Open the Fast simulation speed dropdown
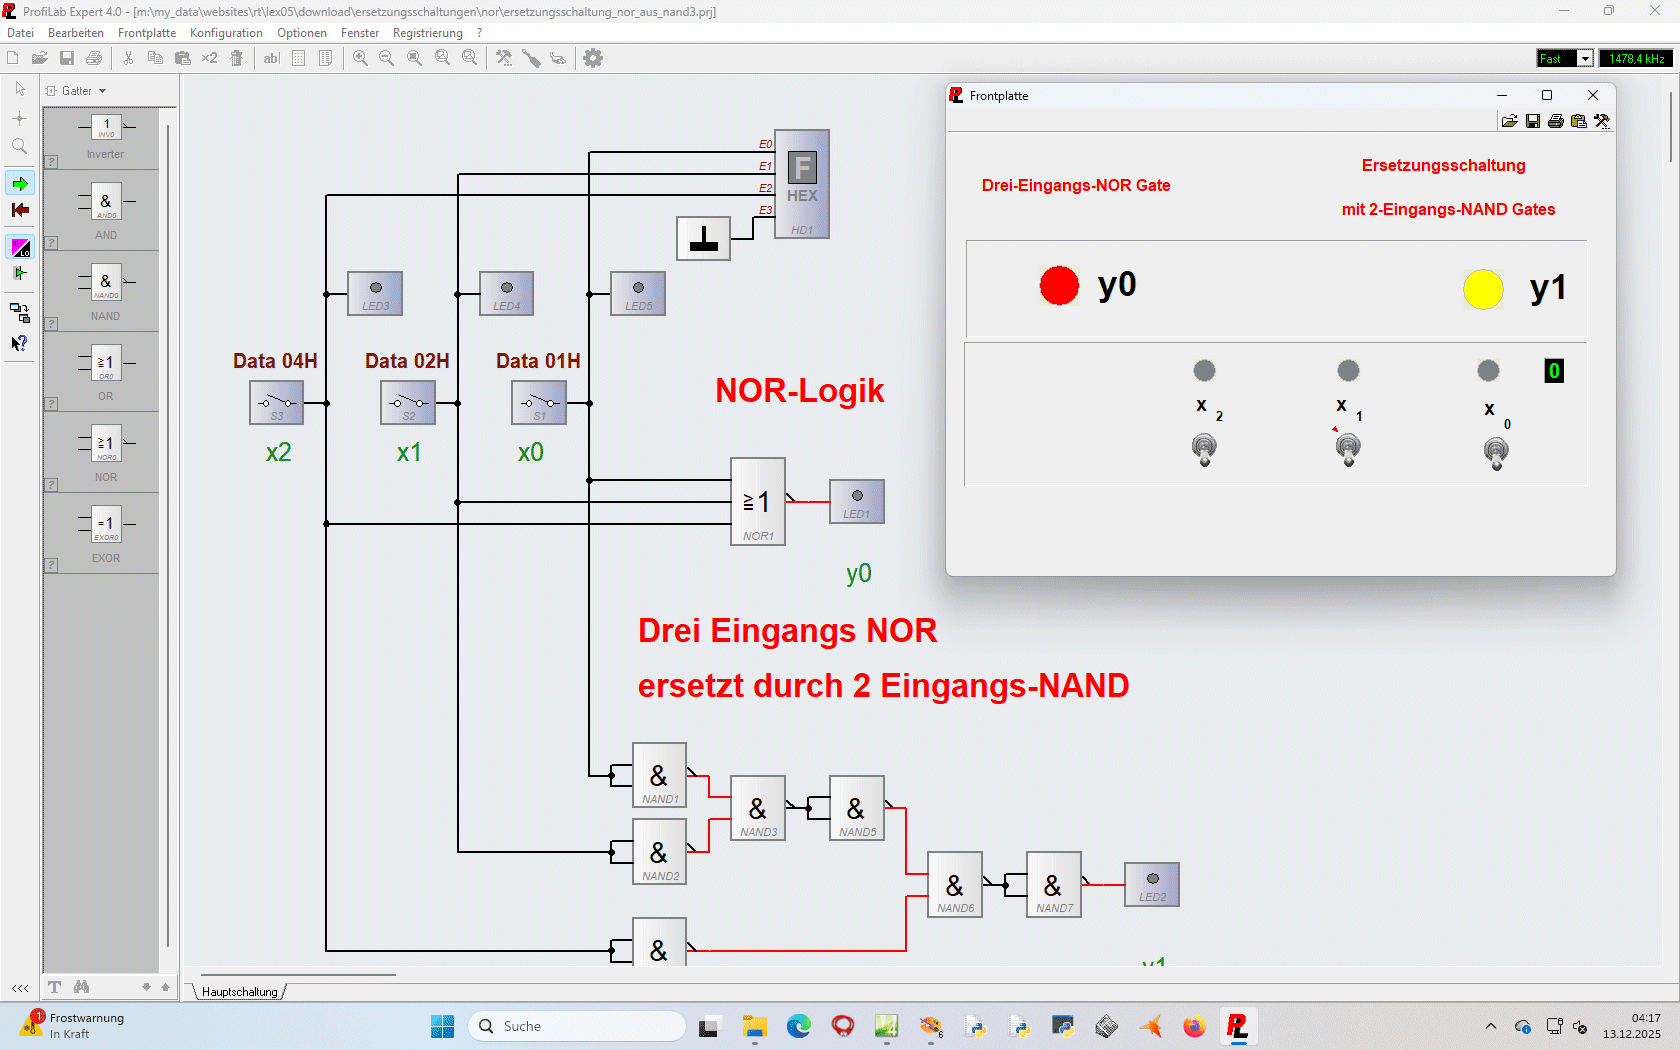 [1585, 59]
